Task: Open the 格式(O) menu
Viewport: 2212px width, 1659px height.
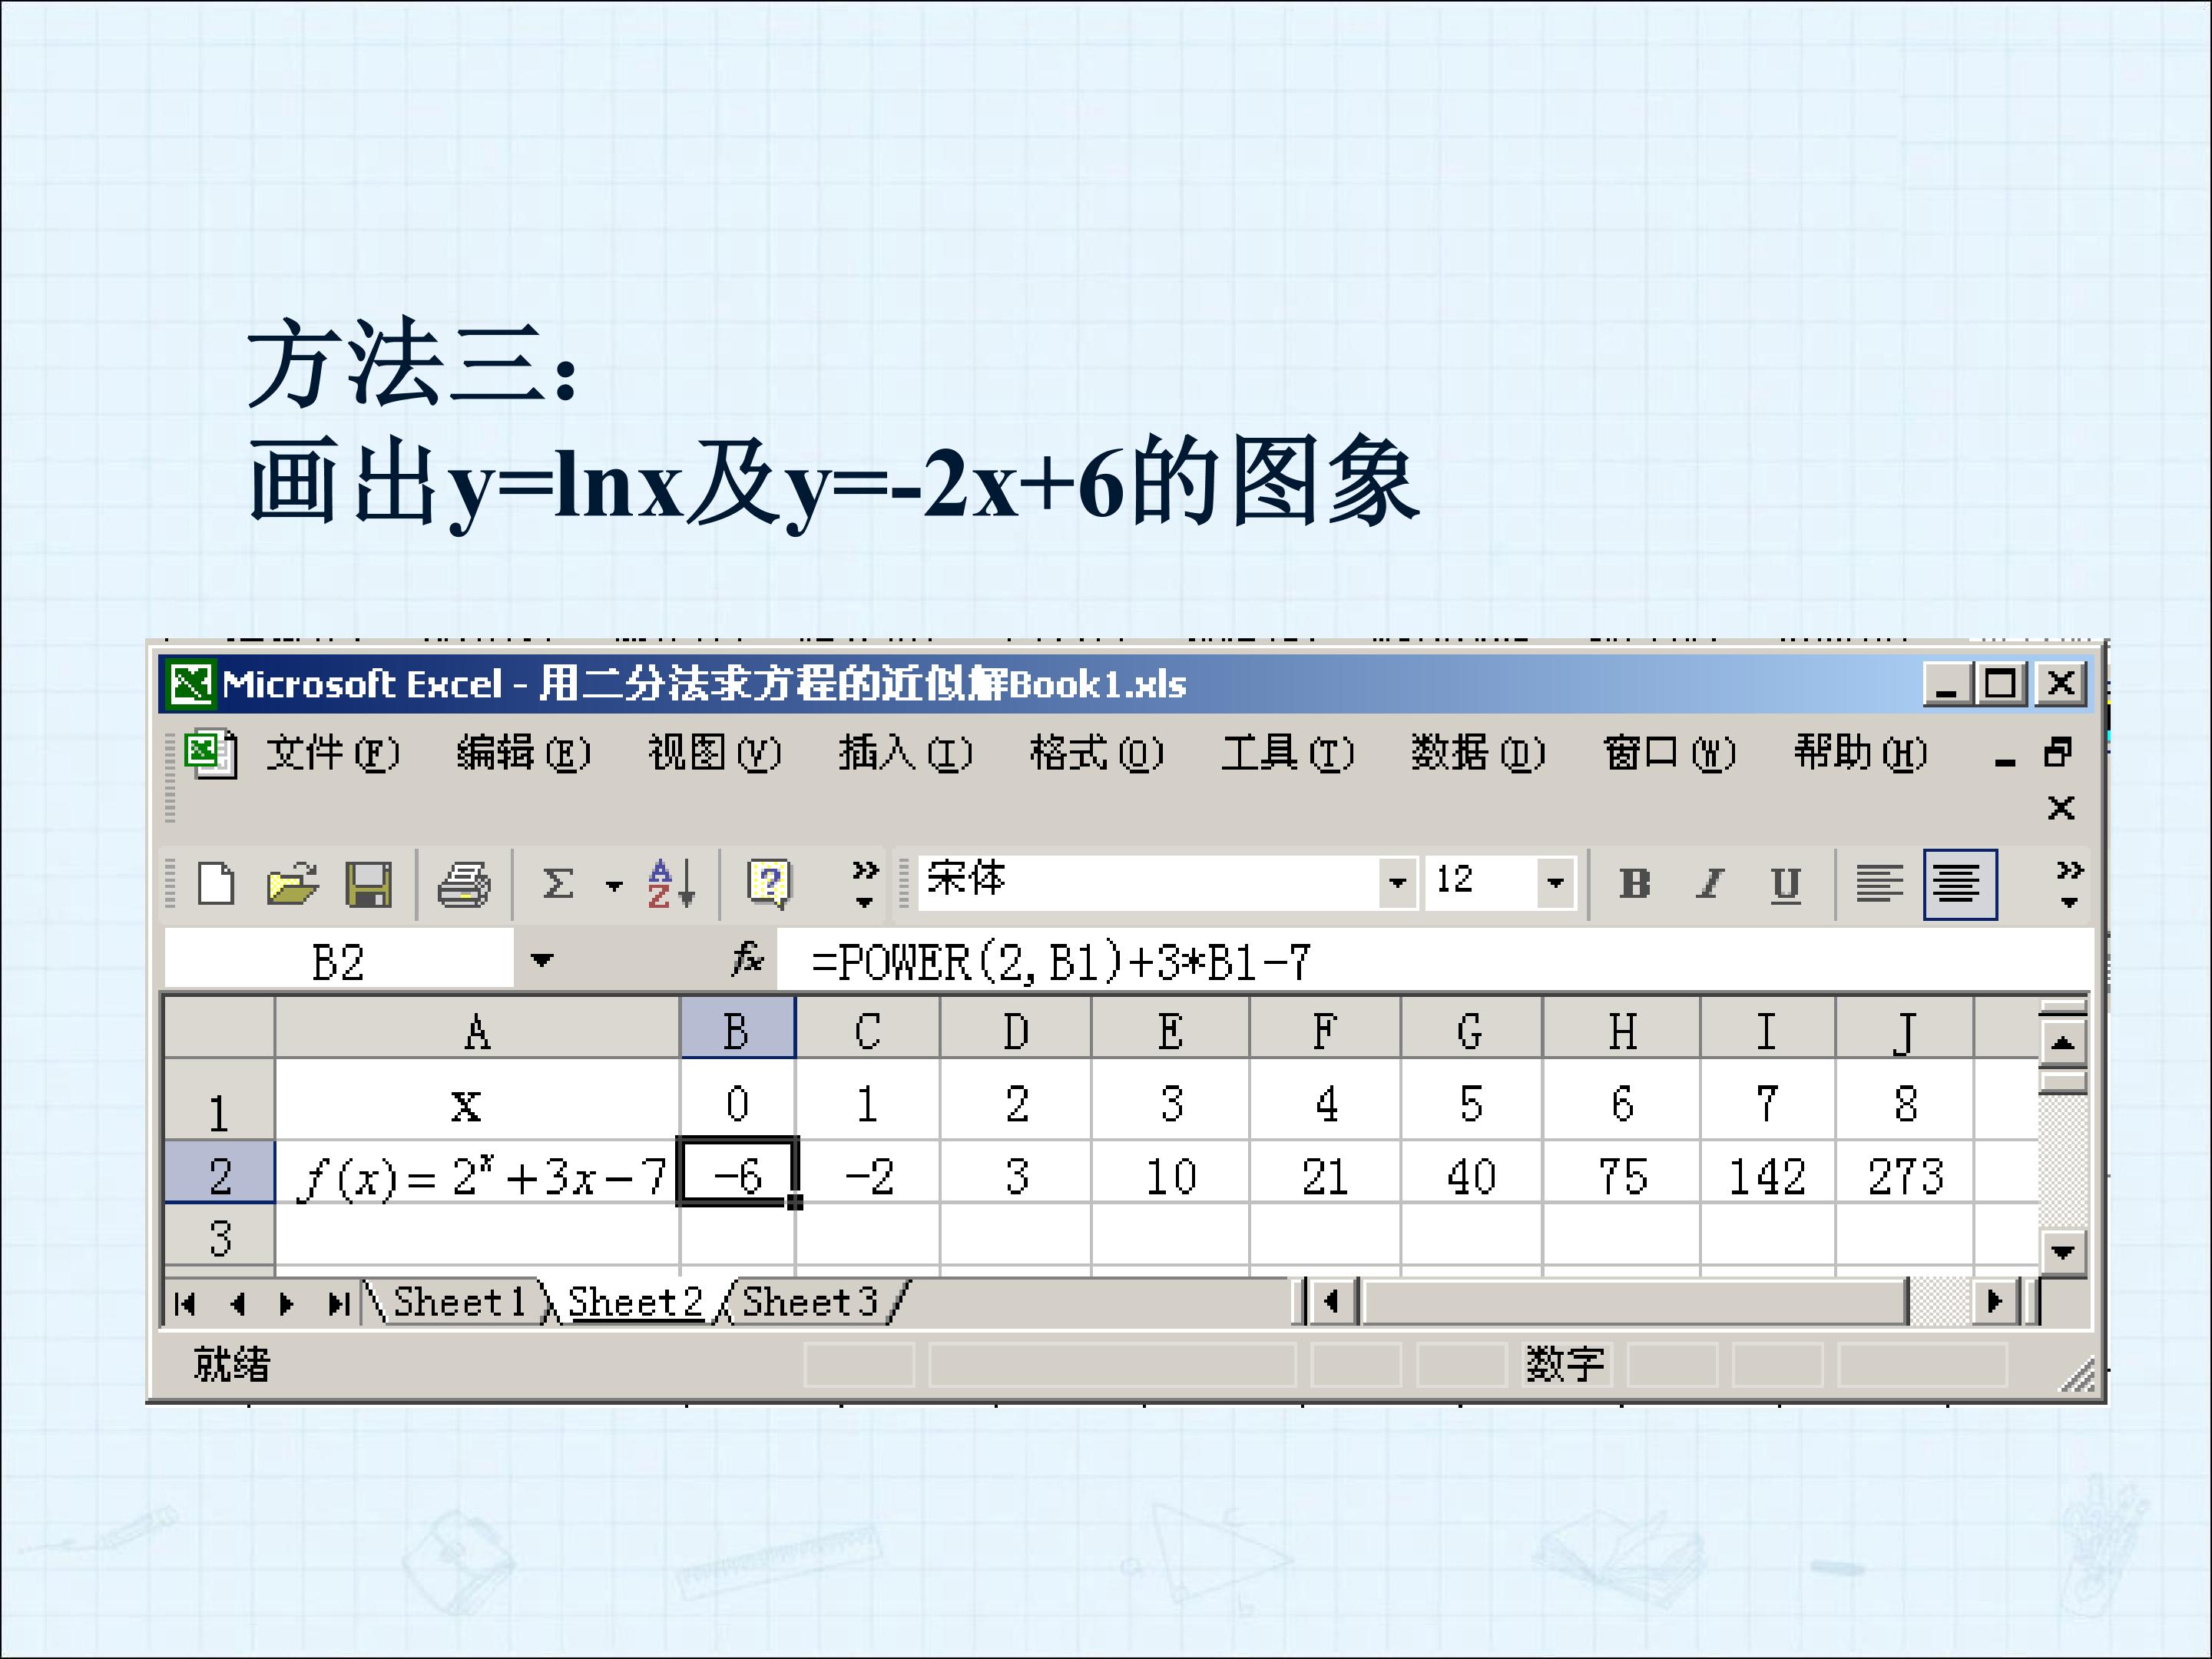Action: point(1097,752)
